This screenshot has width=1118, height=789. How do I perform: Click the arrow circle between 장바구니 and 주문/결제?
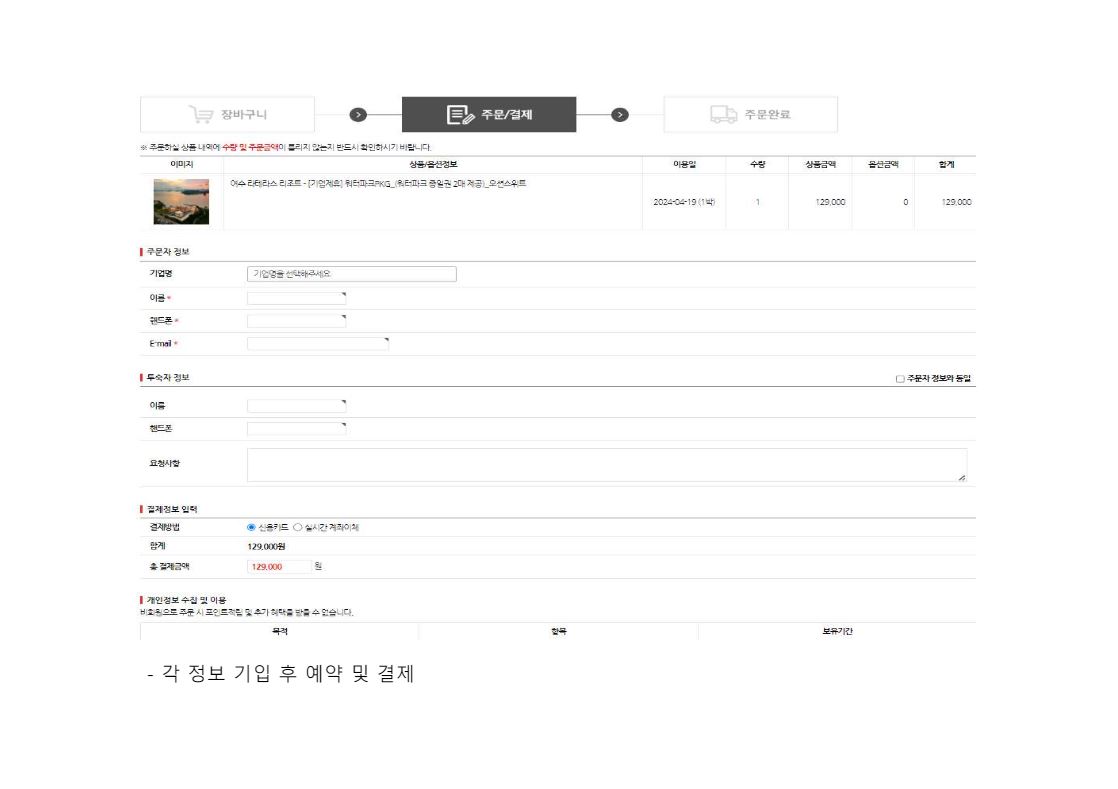coord(359,115)
